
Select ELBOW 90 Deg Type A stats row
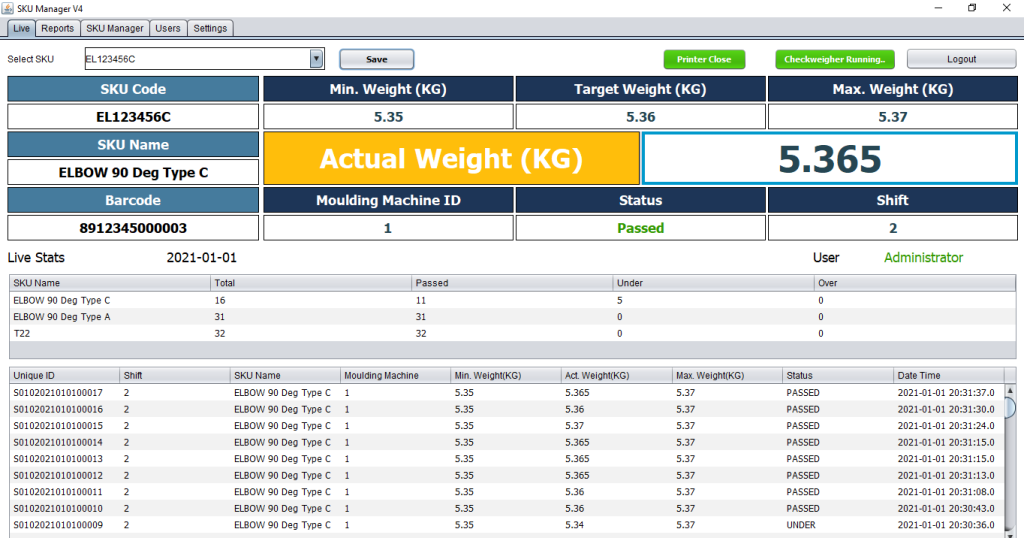coord(110,316)
